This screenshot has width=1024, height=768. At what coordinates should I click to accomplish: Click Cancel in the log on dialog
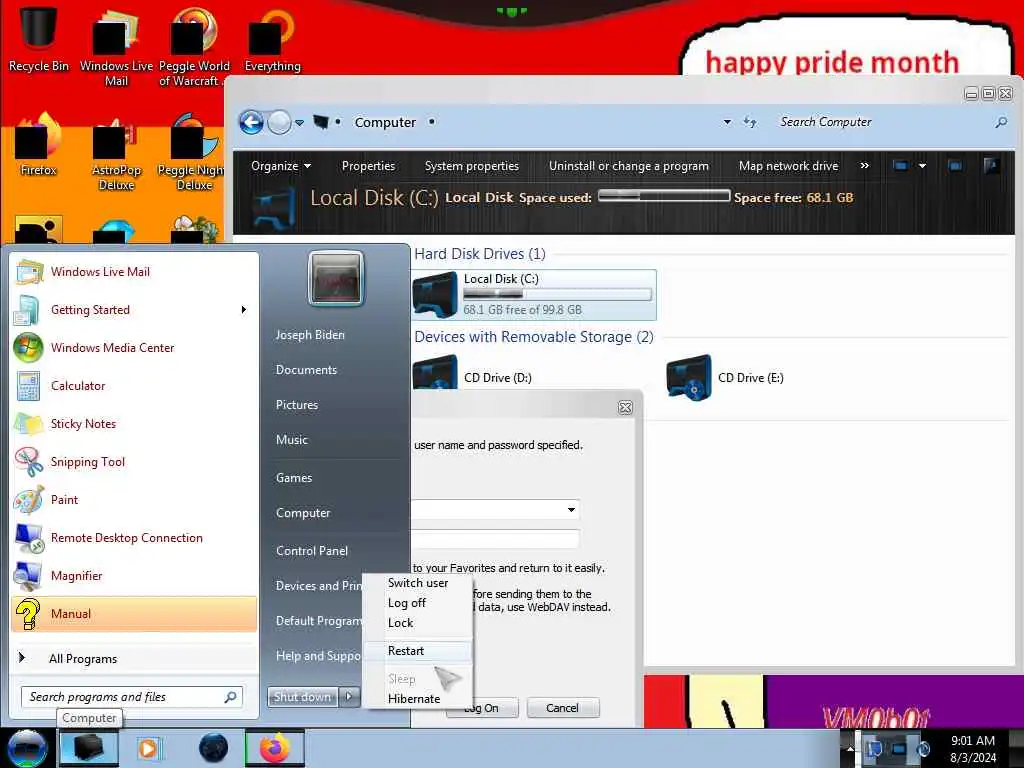pos(562,708)
